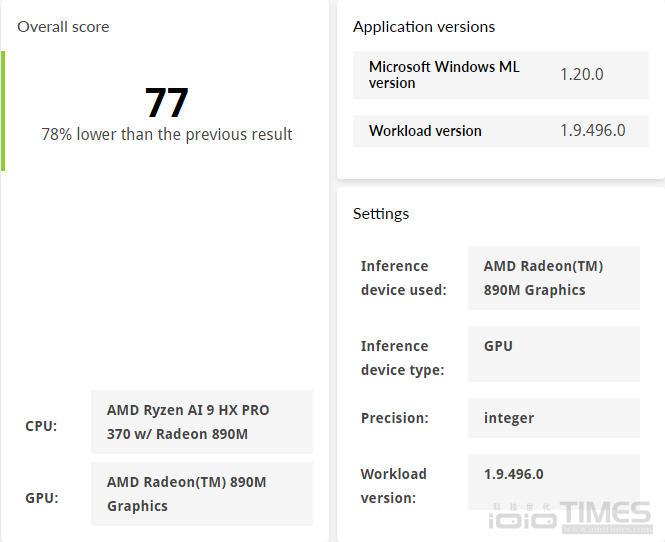
Task: Click '78% lower than the previous result' text
Action: click(x=167, y=134)
